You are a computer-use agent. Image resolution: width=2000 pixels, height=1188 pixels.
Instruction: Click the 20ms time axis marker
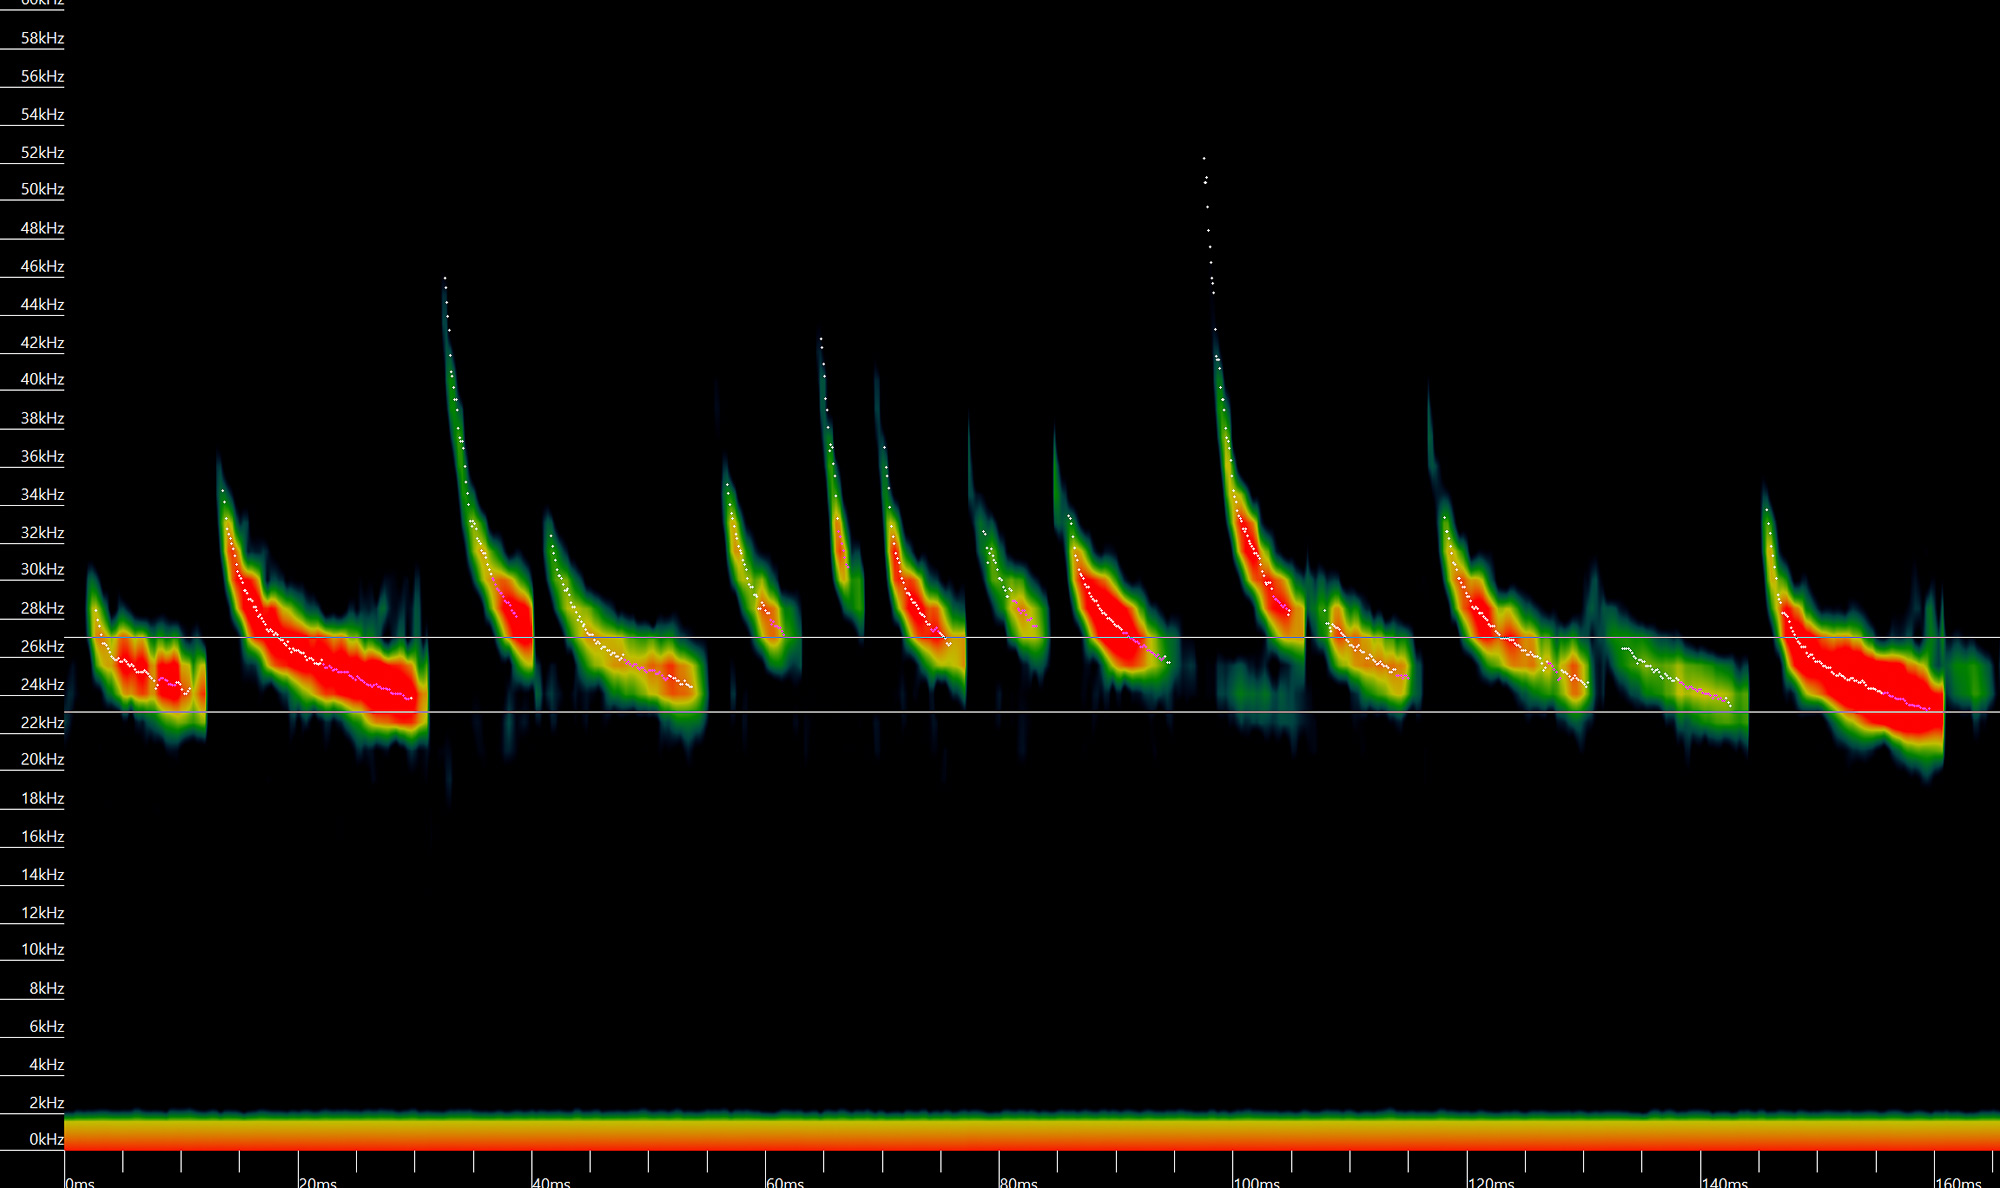(x=318, y=1182)
